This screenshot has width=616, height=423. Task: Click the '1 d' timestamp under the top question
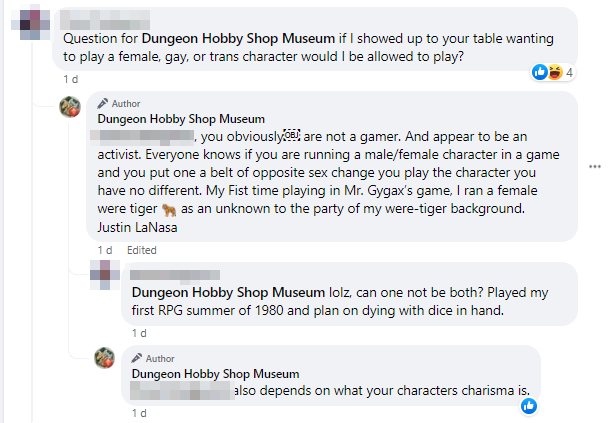pyautogui.click(x=70, y=79)
